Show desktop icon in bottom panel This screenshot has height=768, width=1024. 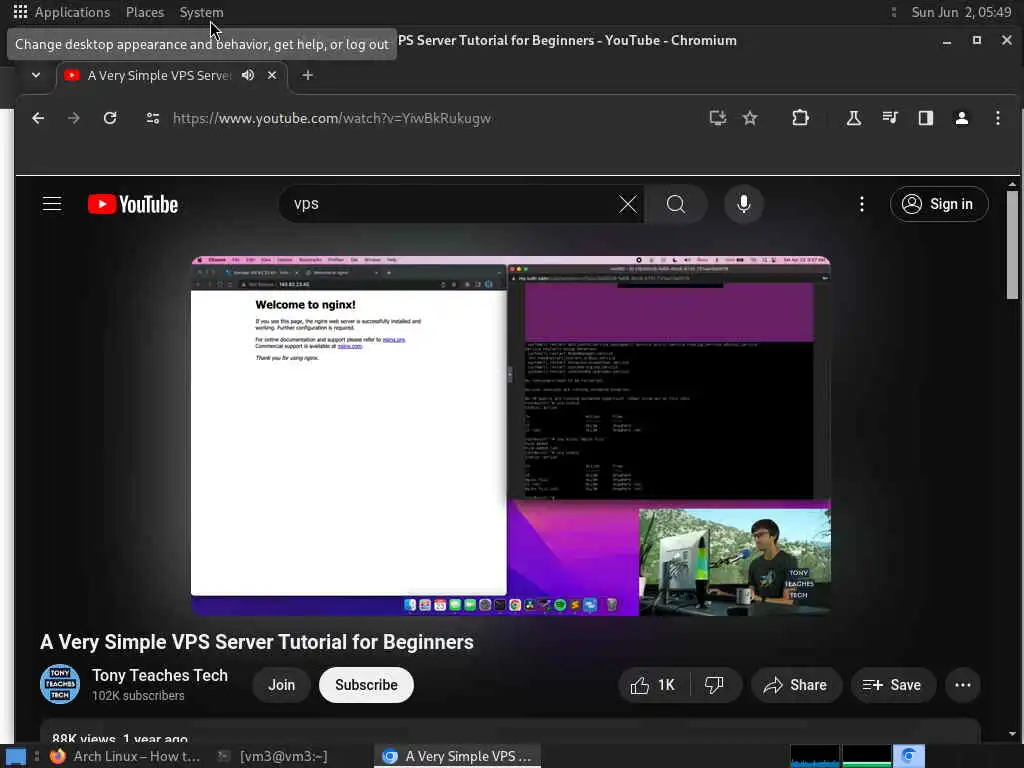16,756
